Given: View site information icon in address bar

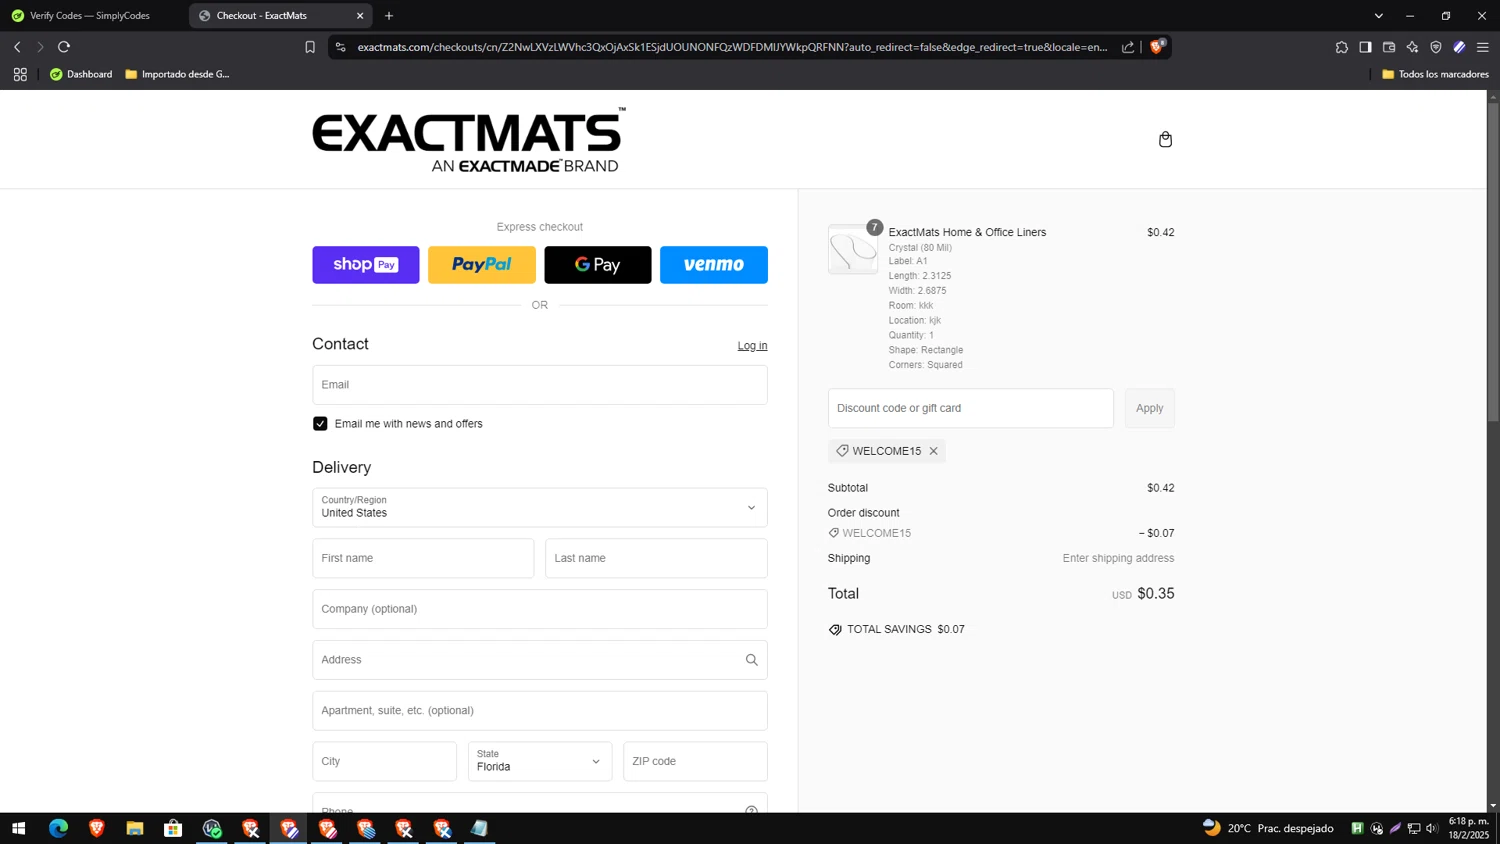Looking at the screenshot, I should [341, 47].
